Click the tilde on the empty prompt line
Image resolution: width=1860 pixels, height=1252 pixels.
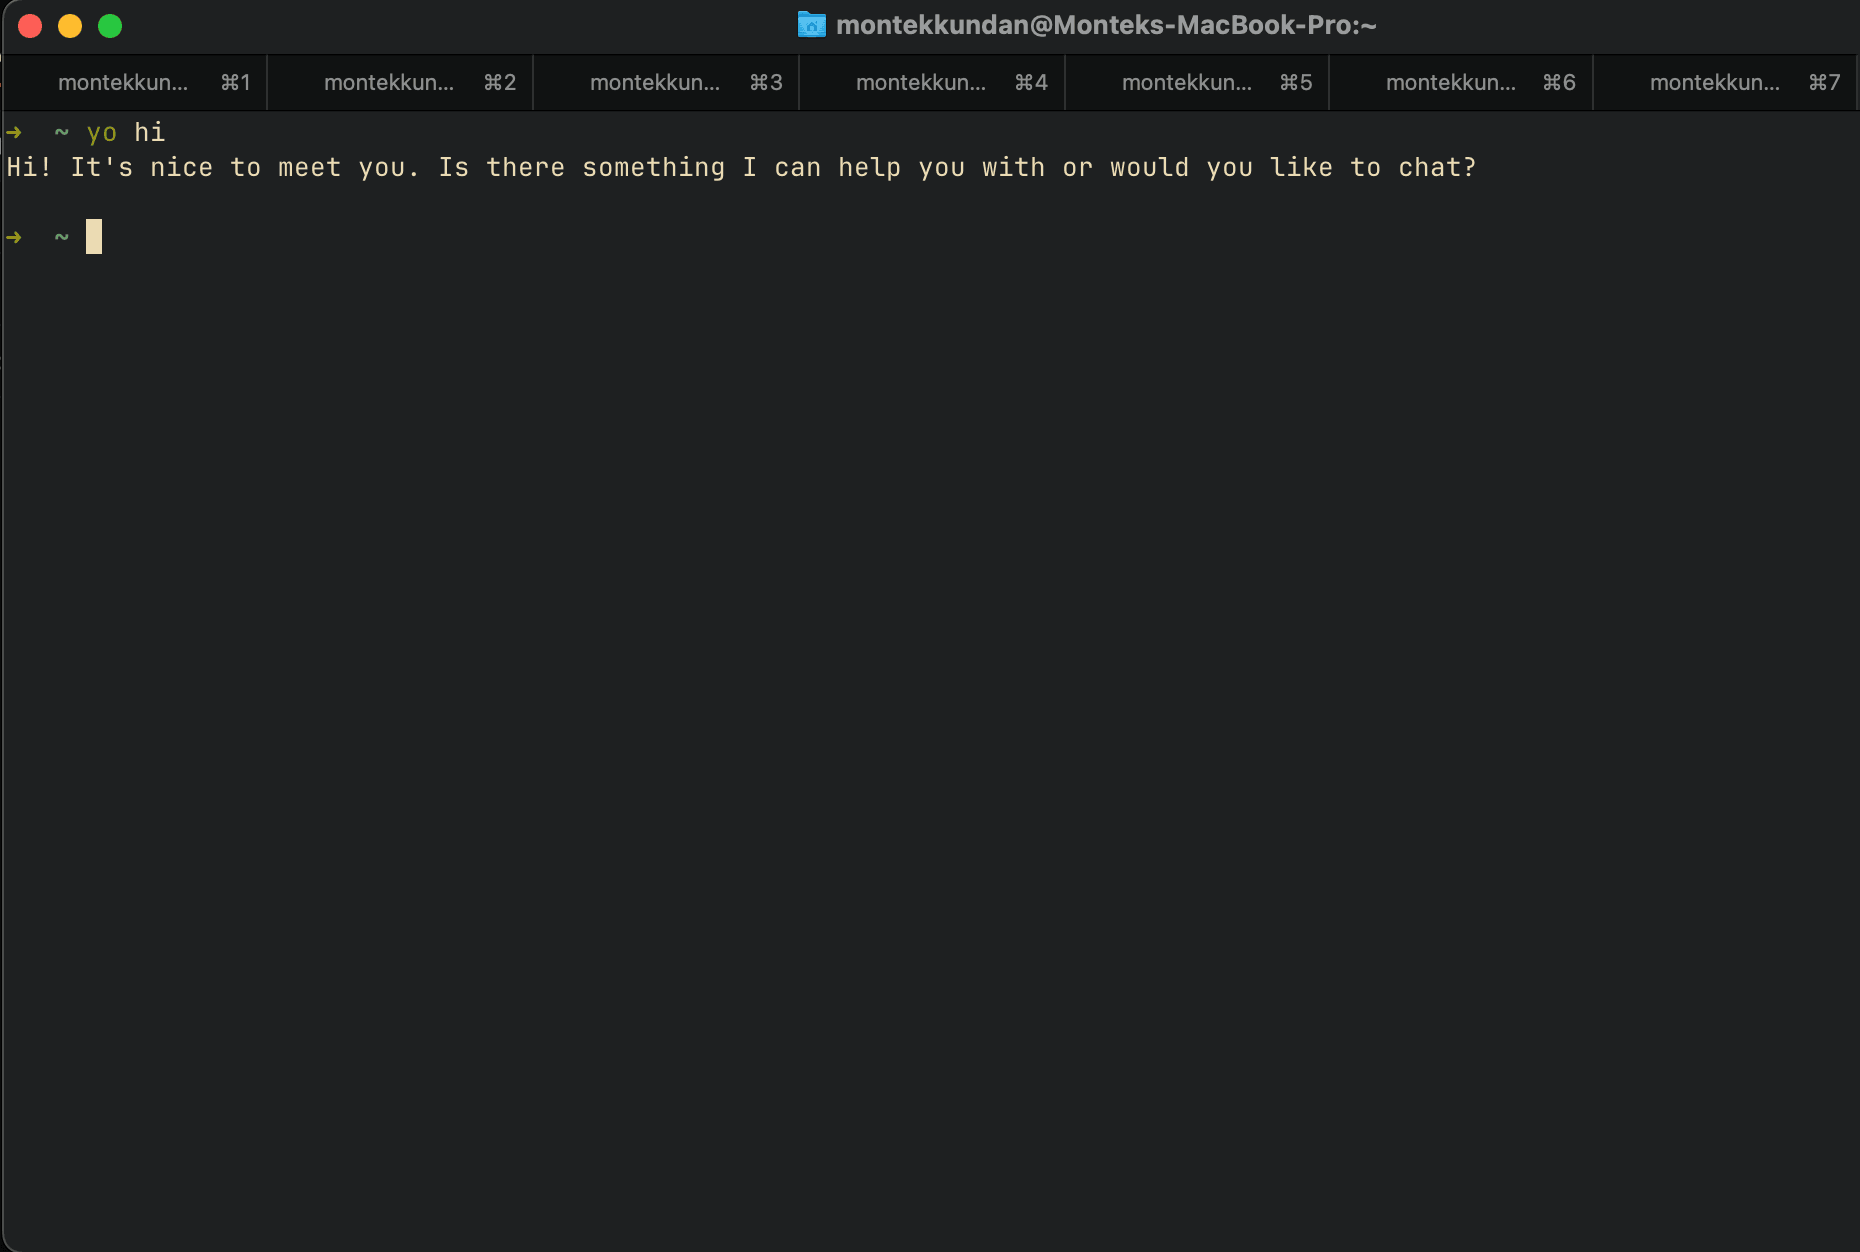(61, 237)
